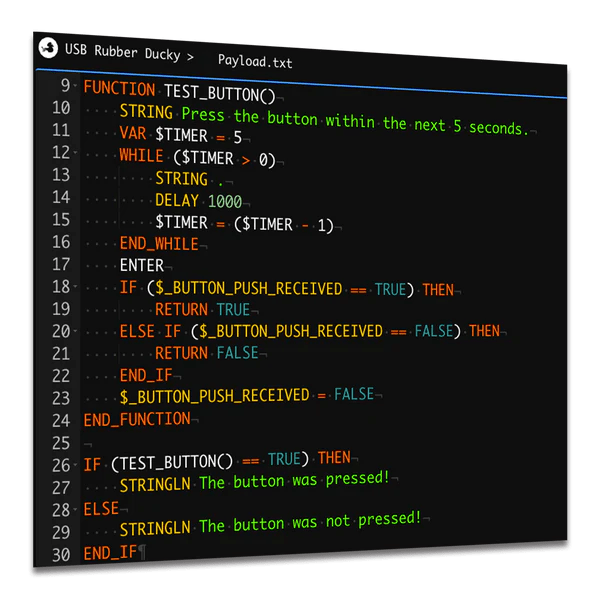Click the text 'The button was not pressed!'
Image resolution: width=600 pixels, height=600 pixels.
pos(310,522)
